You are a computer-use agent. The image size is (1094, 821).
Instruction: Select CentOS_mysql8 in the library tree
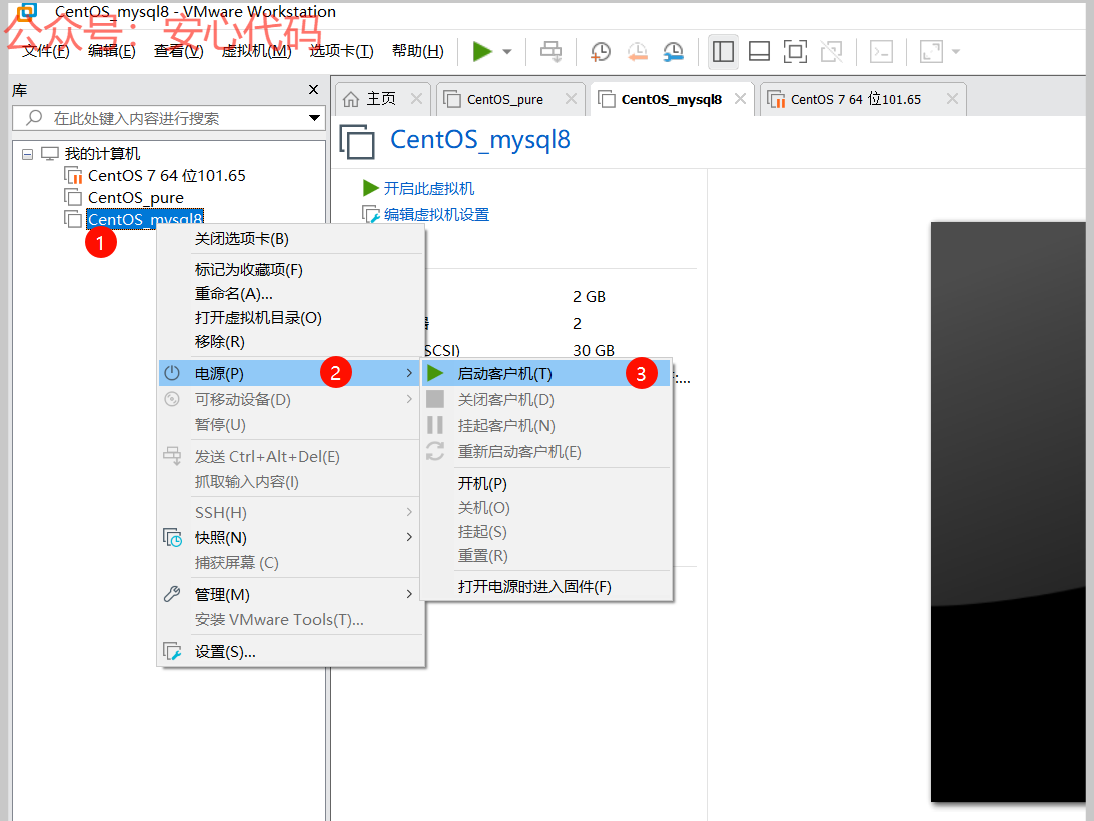tap(145, 218)
